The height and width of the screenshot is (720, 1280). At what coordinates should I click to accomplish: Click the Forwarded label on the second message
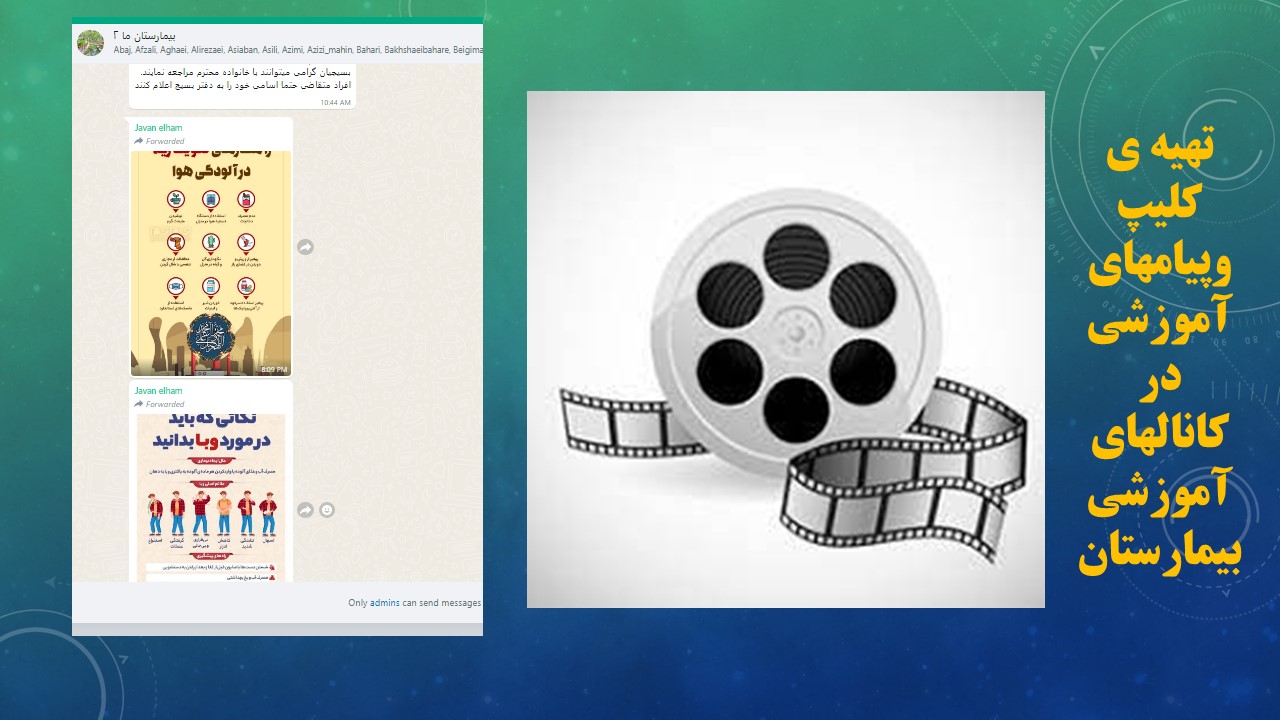point(165,404)
